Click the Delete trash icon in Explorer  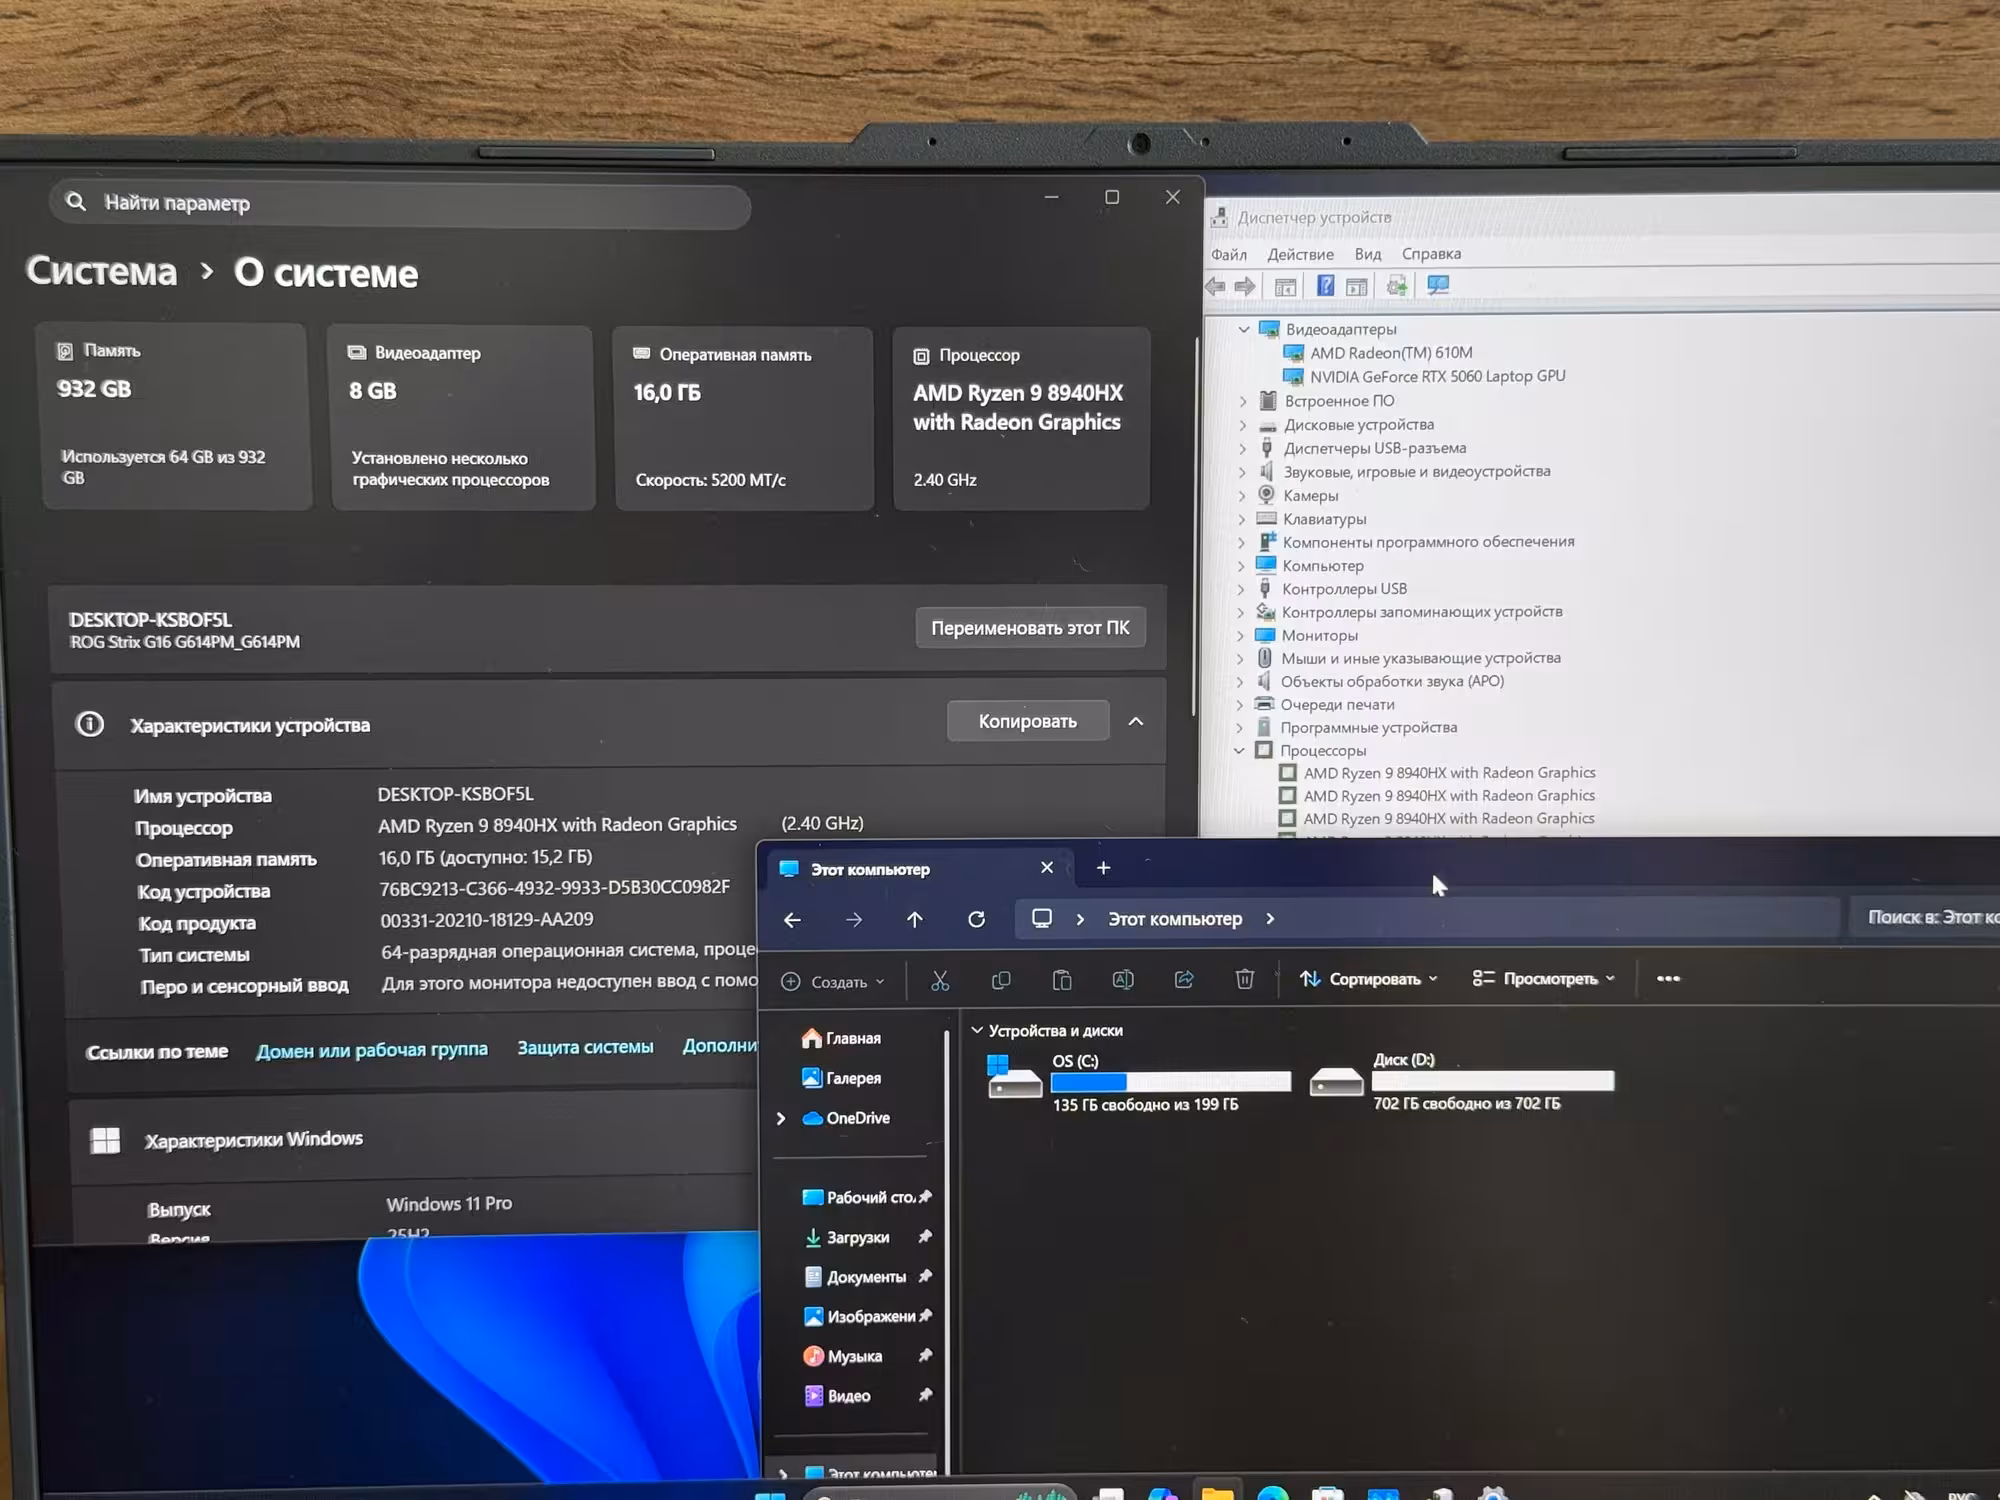click(1245, 979)
